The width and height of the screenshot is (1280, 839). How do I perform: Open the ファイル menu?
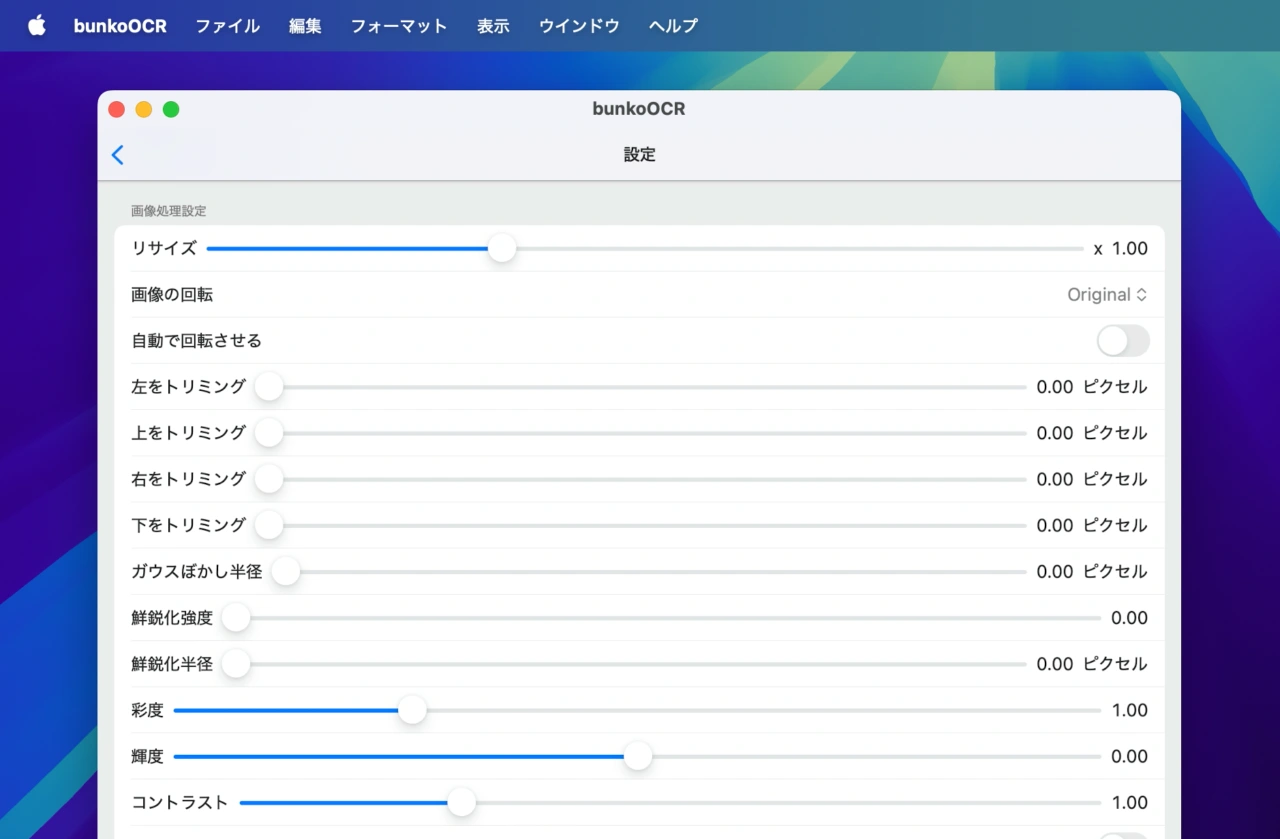pyautogui.click(x=227, y=26)
